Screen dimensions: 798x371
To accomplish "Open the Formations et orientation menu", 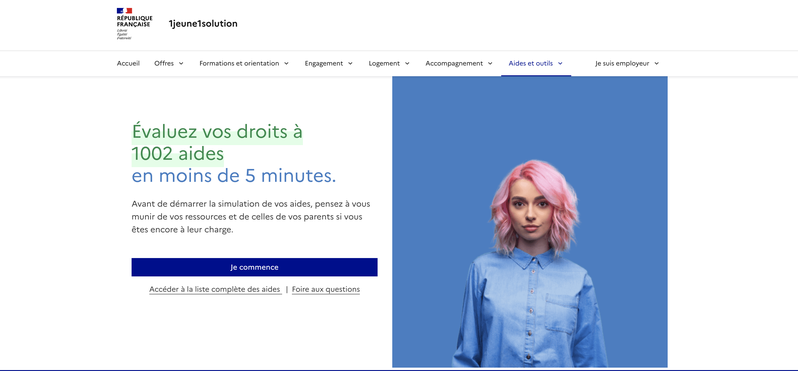I will point(244,64).
